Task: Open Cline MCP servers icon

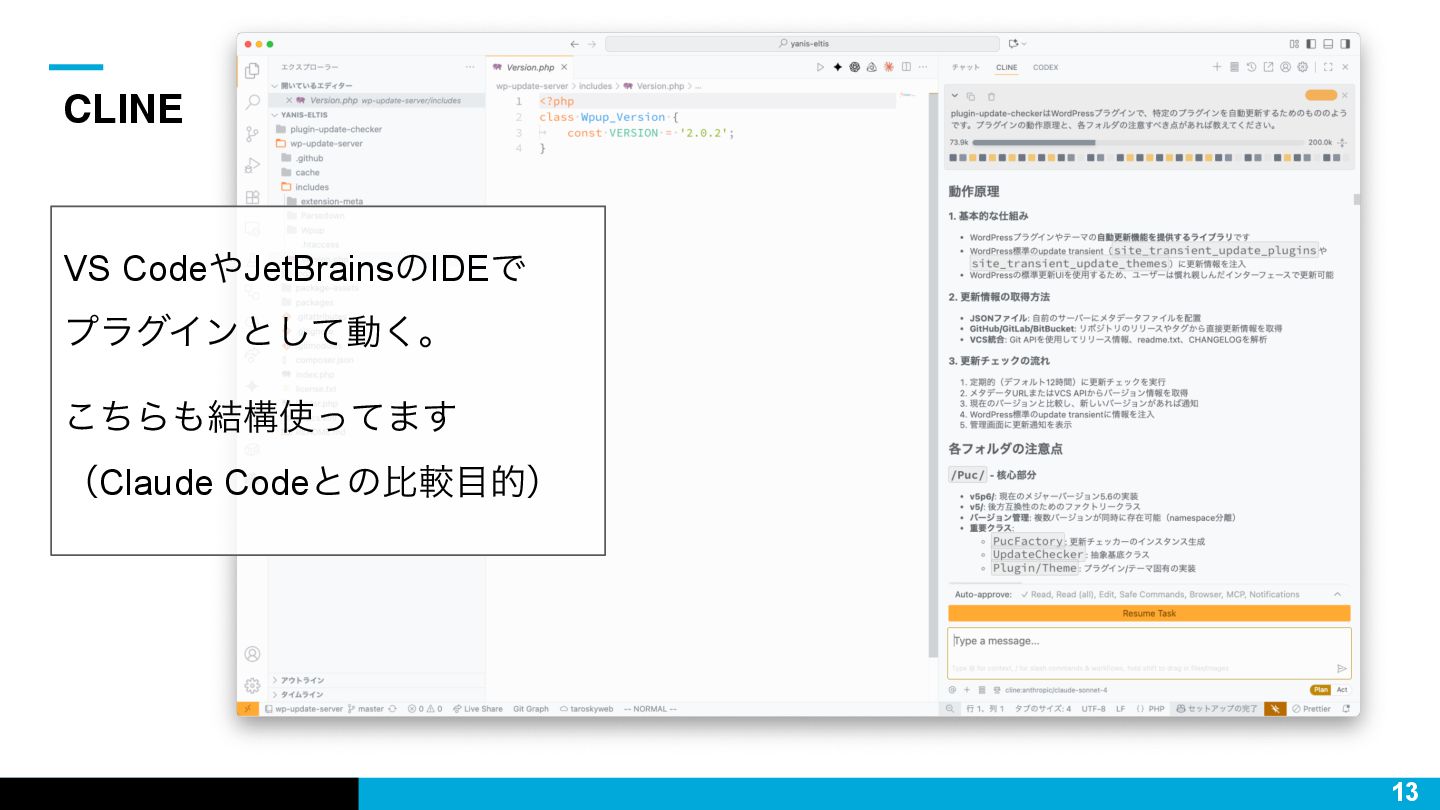Action: (x=1234, y=67)
